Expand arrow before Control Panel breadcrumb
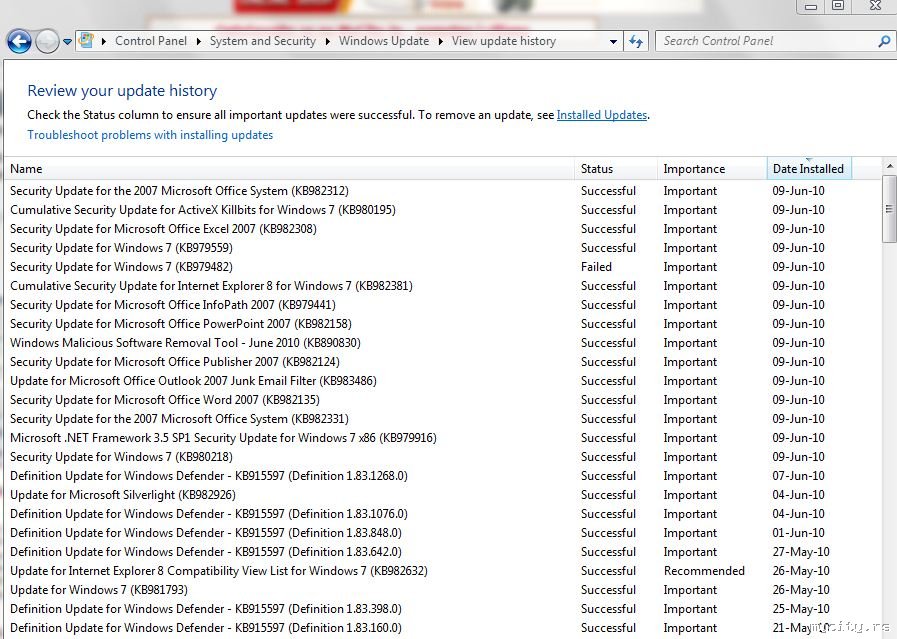 coord(104,41)
